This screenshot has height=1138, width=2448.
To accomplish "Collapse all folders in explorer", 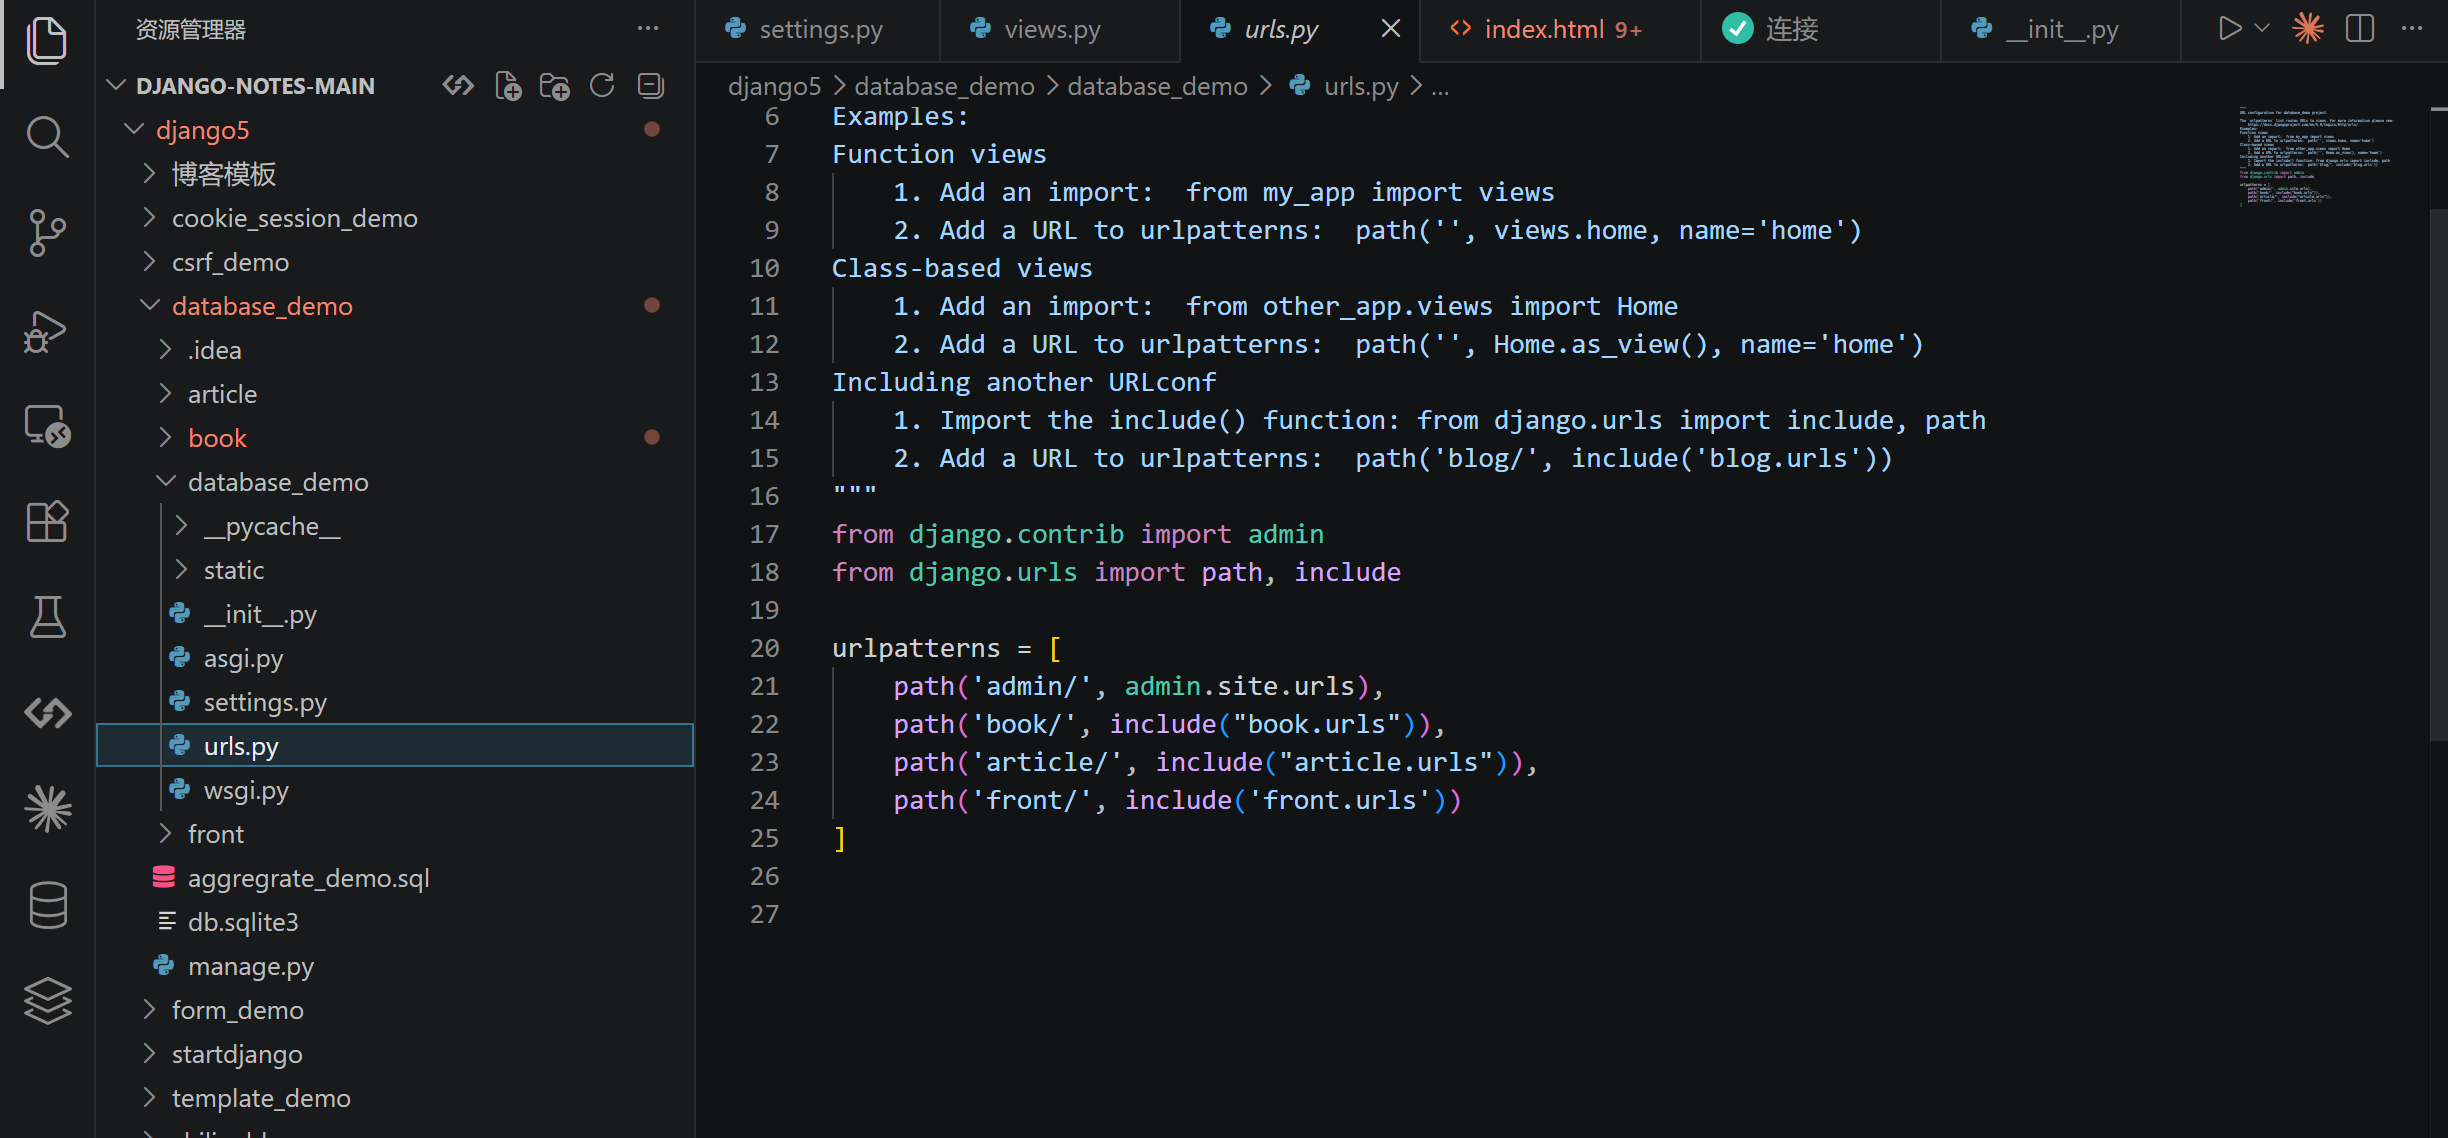I will point(651,86).
